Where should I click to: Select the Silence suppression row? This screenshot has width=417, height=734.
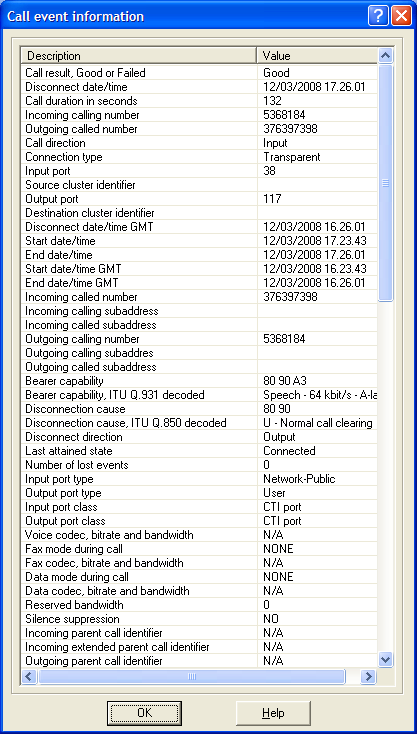click(199, 619)
